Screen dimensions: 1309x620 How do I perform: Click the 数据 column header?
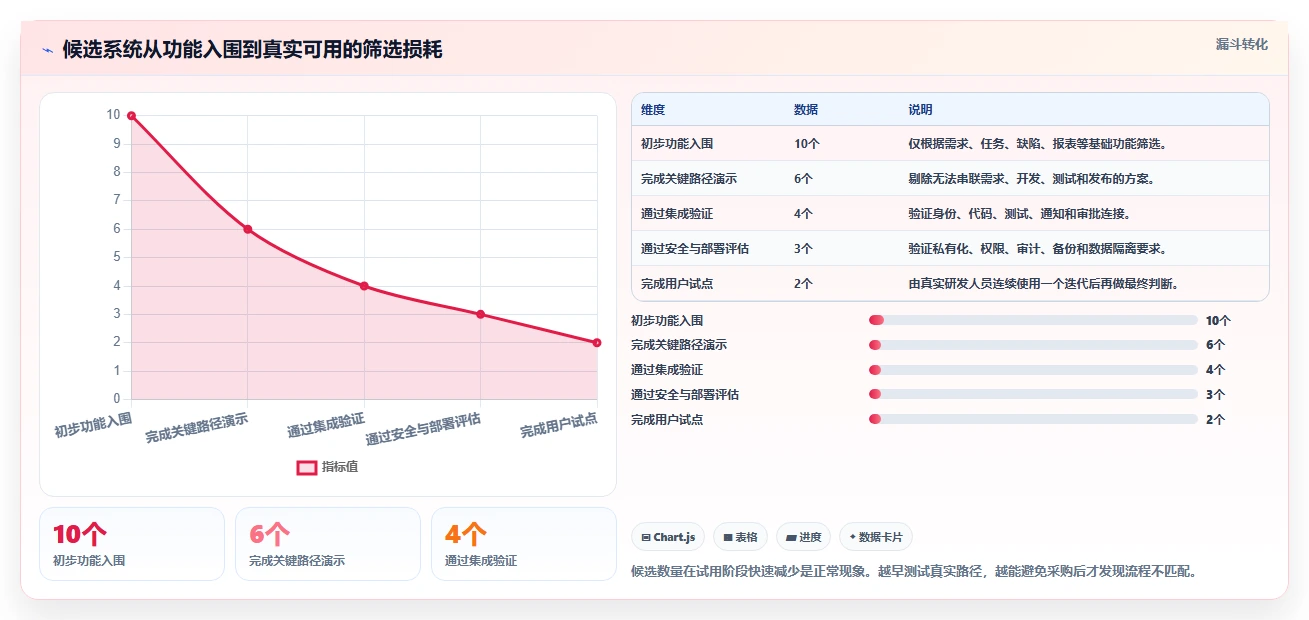tap(806, 109)
